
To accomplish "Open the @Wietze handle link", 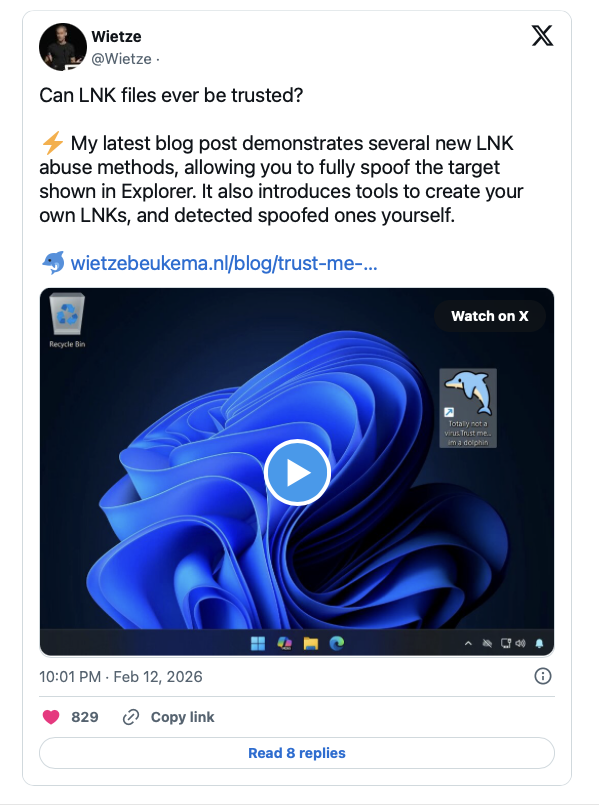I will (x=121, y=59).
